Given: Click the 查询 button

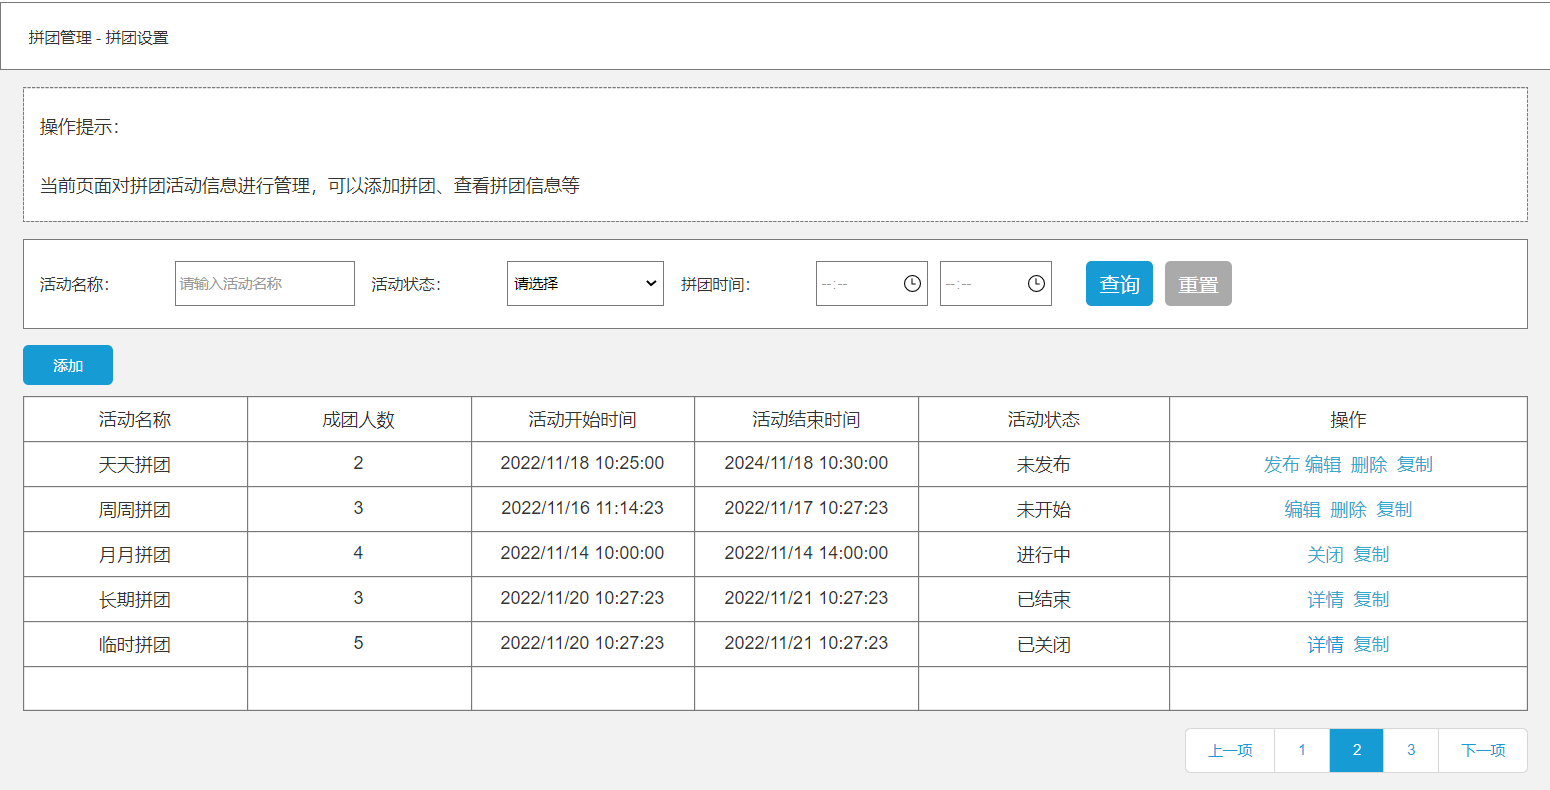Looking at the screenshot, I should pyautogui.click(x=1119, y=283).
